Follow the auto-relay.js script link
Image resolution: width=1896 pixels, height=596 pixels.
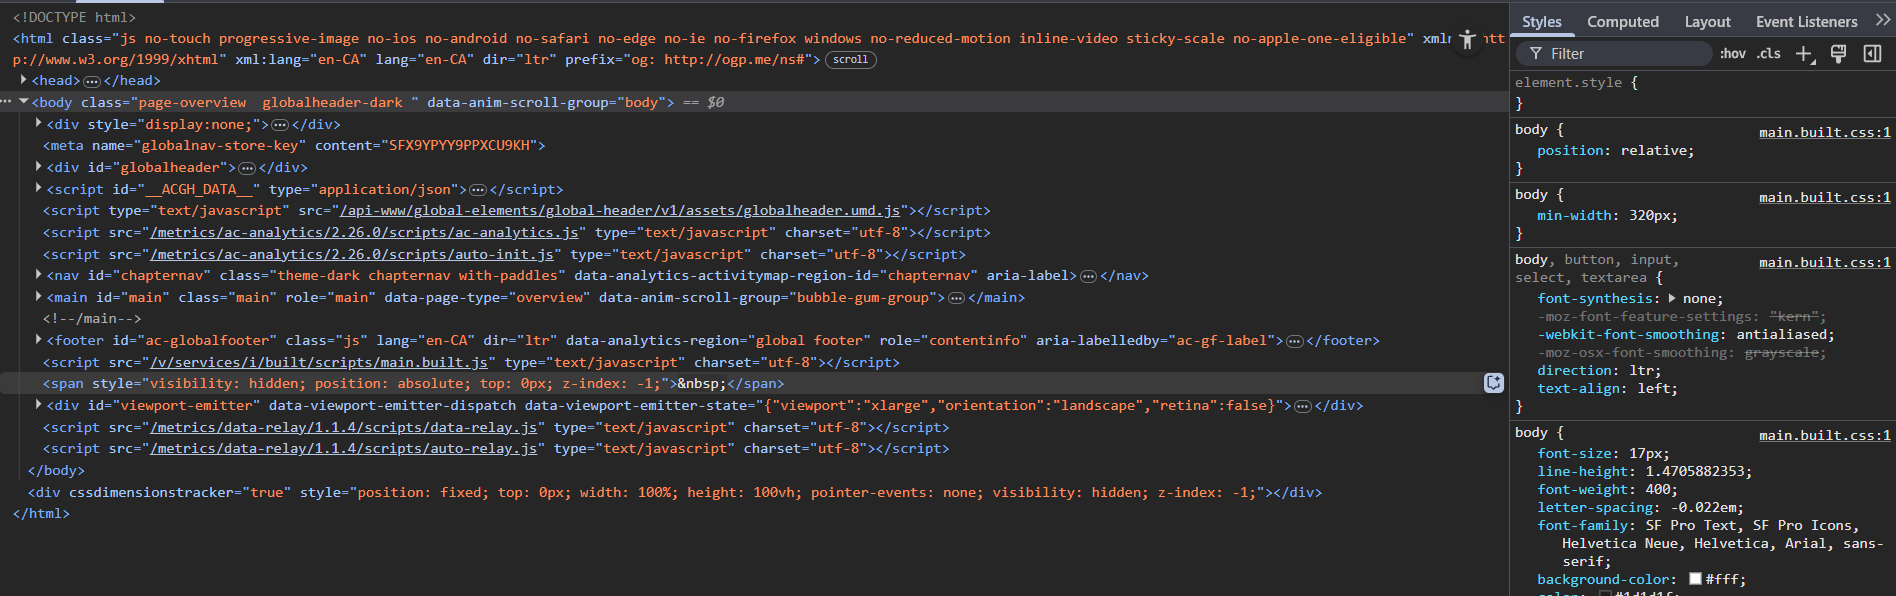[x=344, y=449]
